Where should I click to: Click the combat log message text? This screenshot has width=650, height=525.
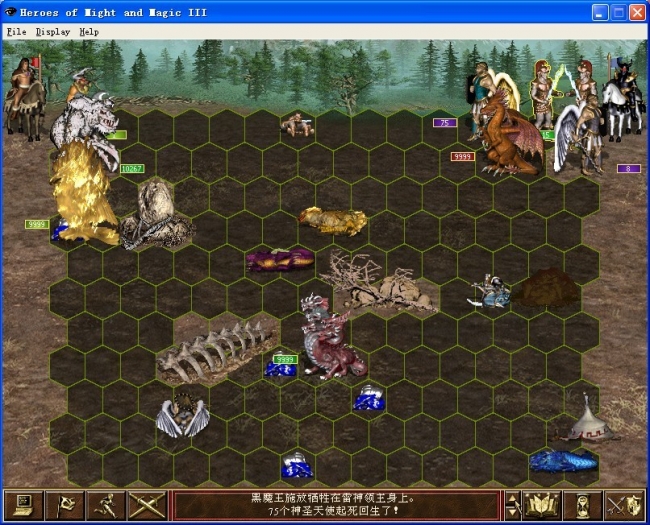tap(332, 504)
